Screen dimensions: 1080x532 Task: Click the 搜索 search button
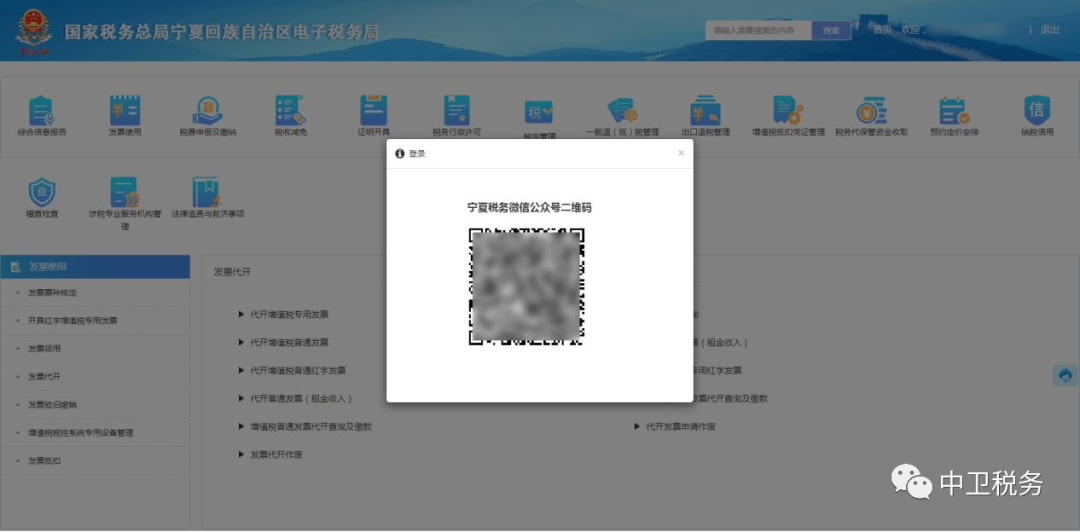pos(831,30)
